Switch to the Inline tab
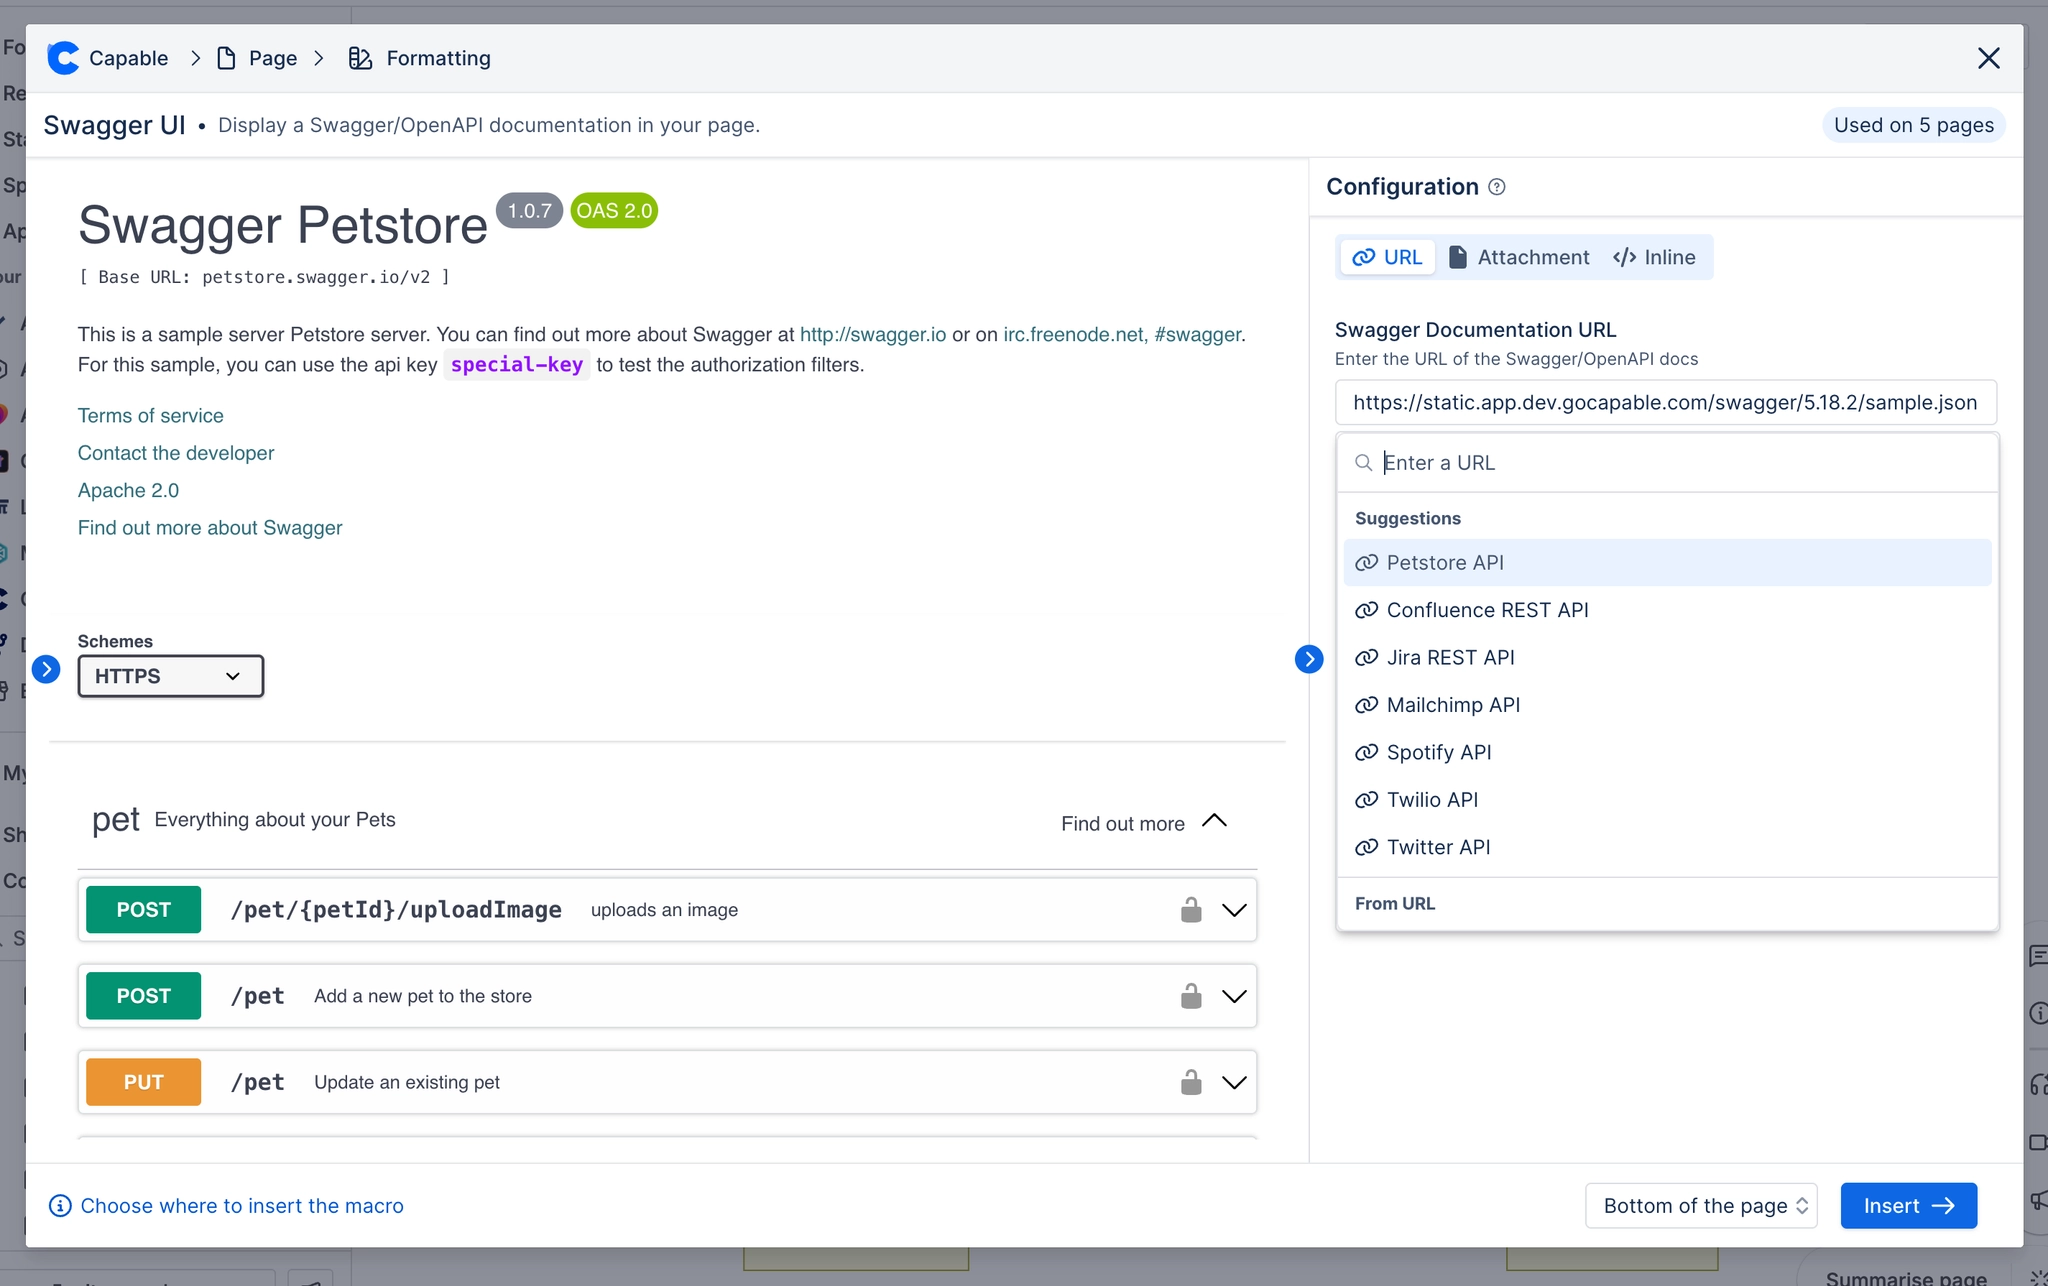 pos(1655,257)
